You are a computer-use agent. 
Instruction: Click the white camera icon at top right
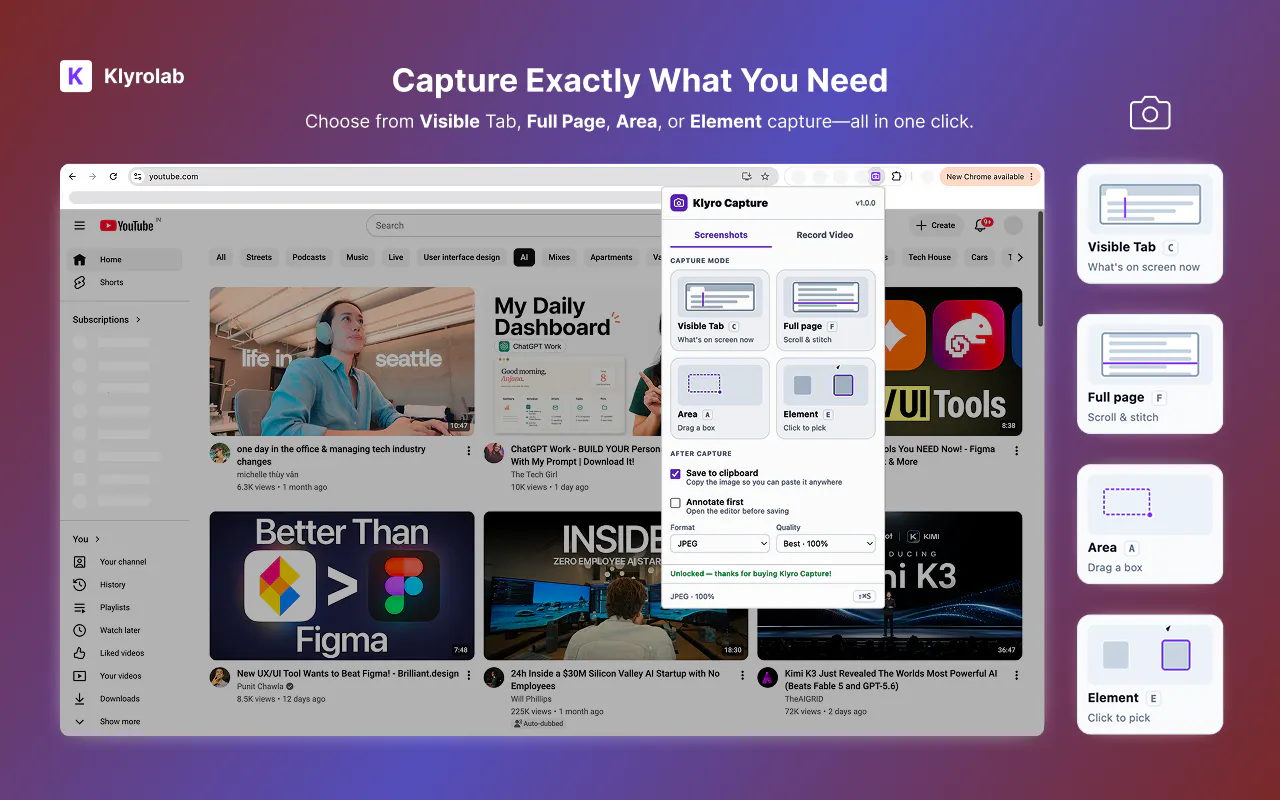click(x=1150, y=114)
